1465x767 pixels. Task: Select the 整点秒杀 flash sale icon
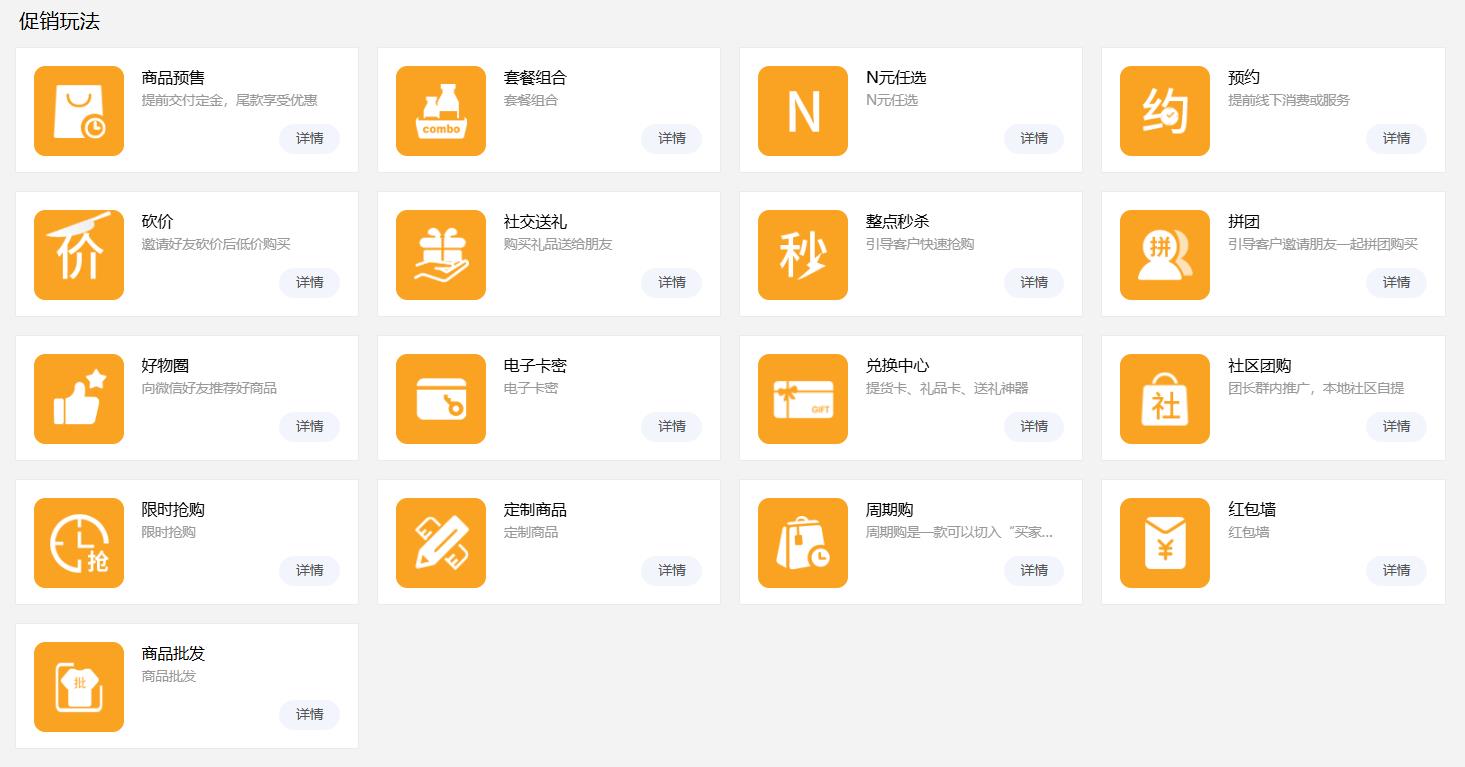[803, 255]
